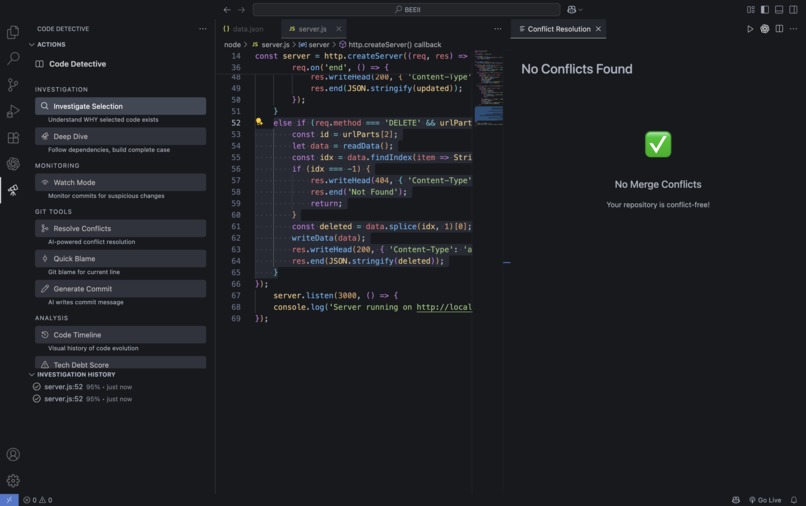Open notifications bell in status bar
806x506 pixels.
coord(794,500)
